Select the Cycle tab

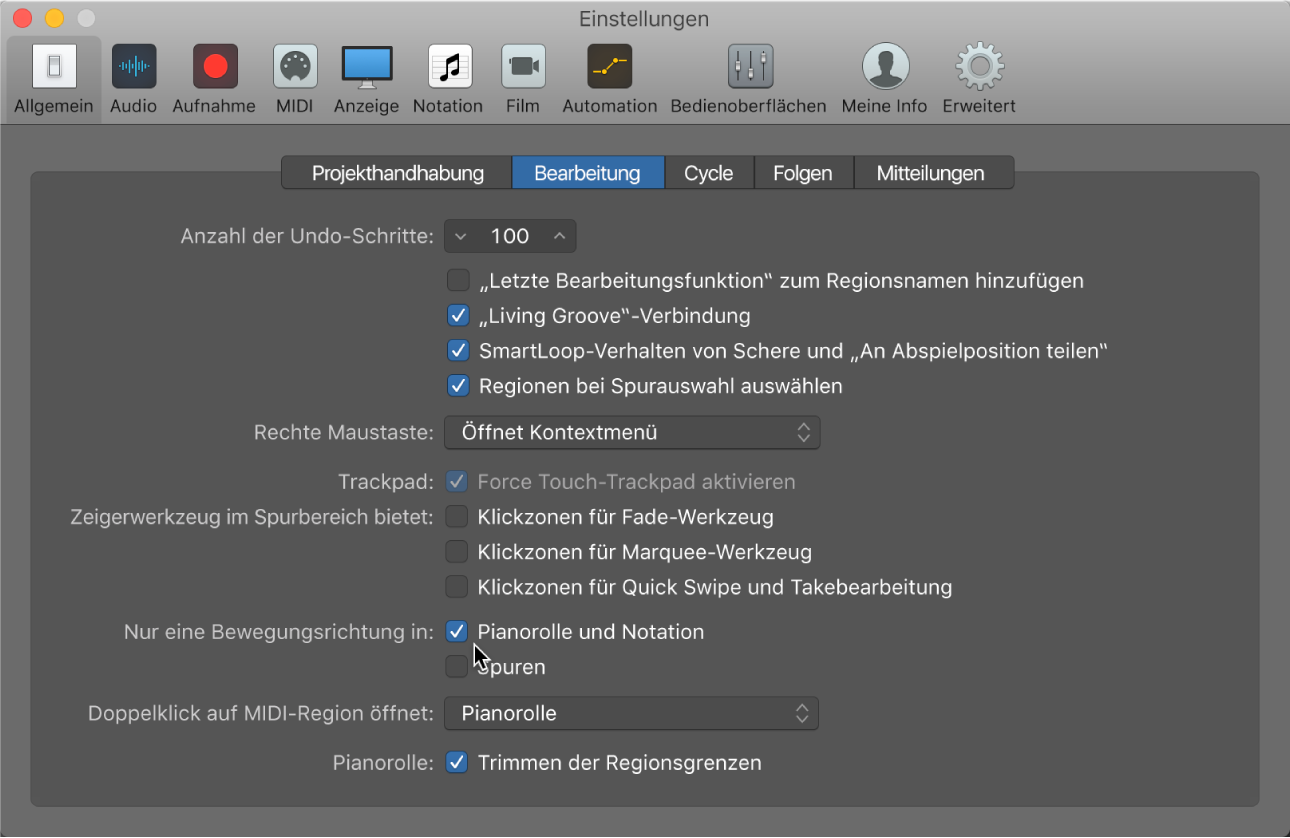[708, 173]
